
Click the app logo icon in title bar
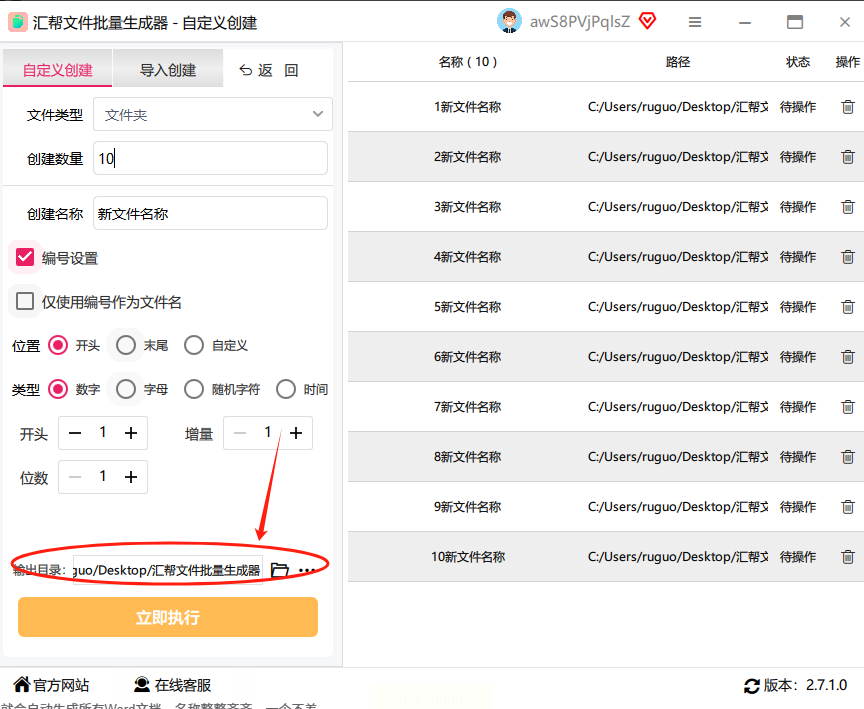coord(18,22)
